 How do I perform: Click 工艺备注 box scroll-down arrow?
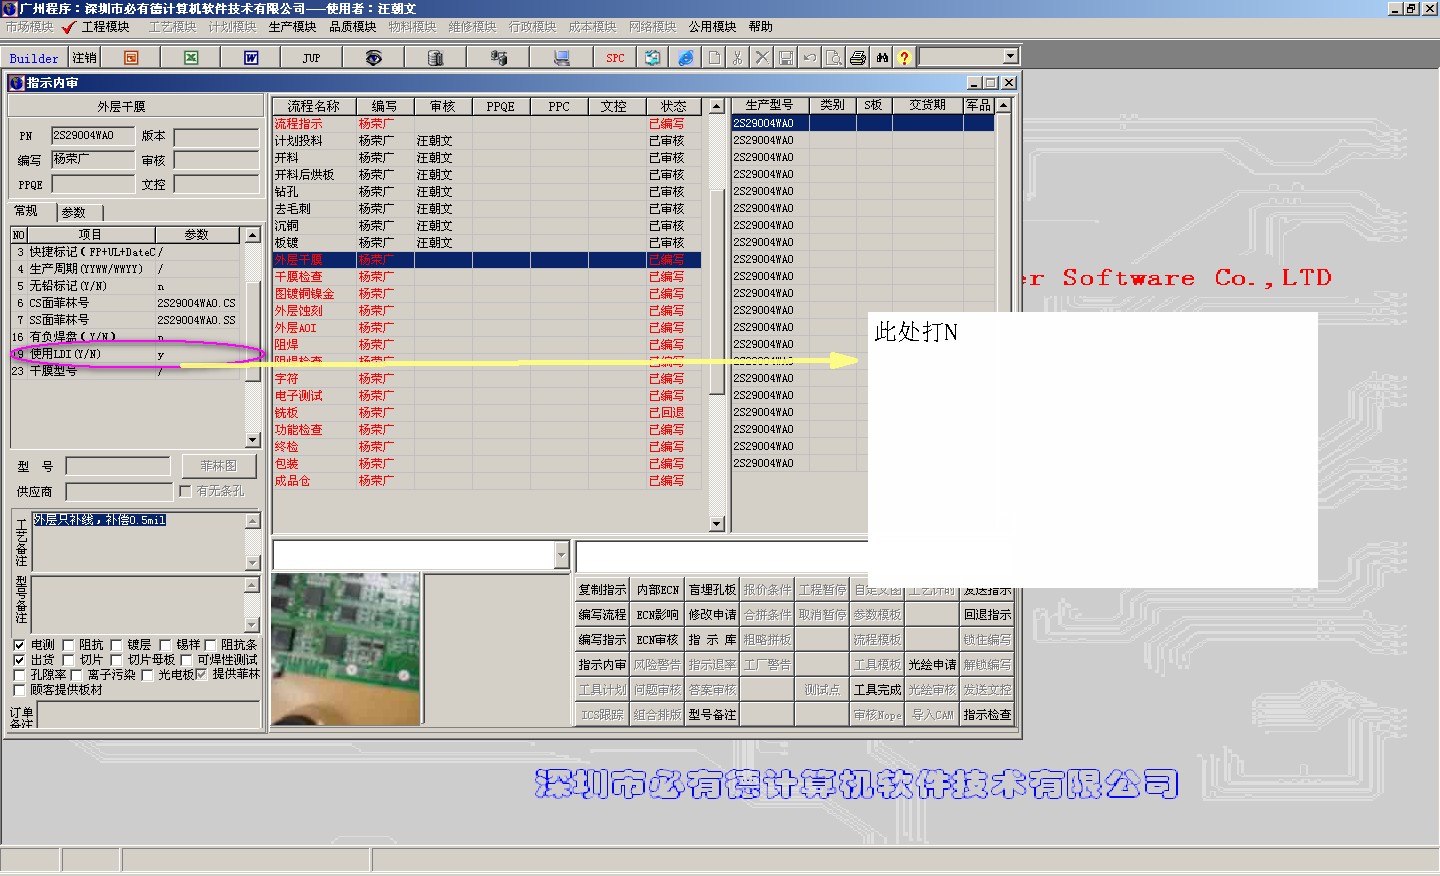pos(252,563)
